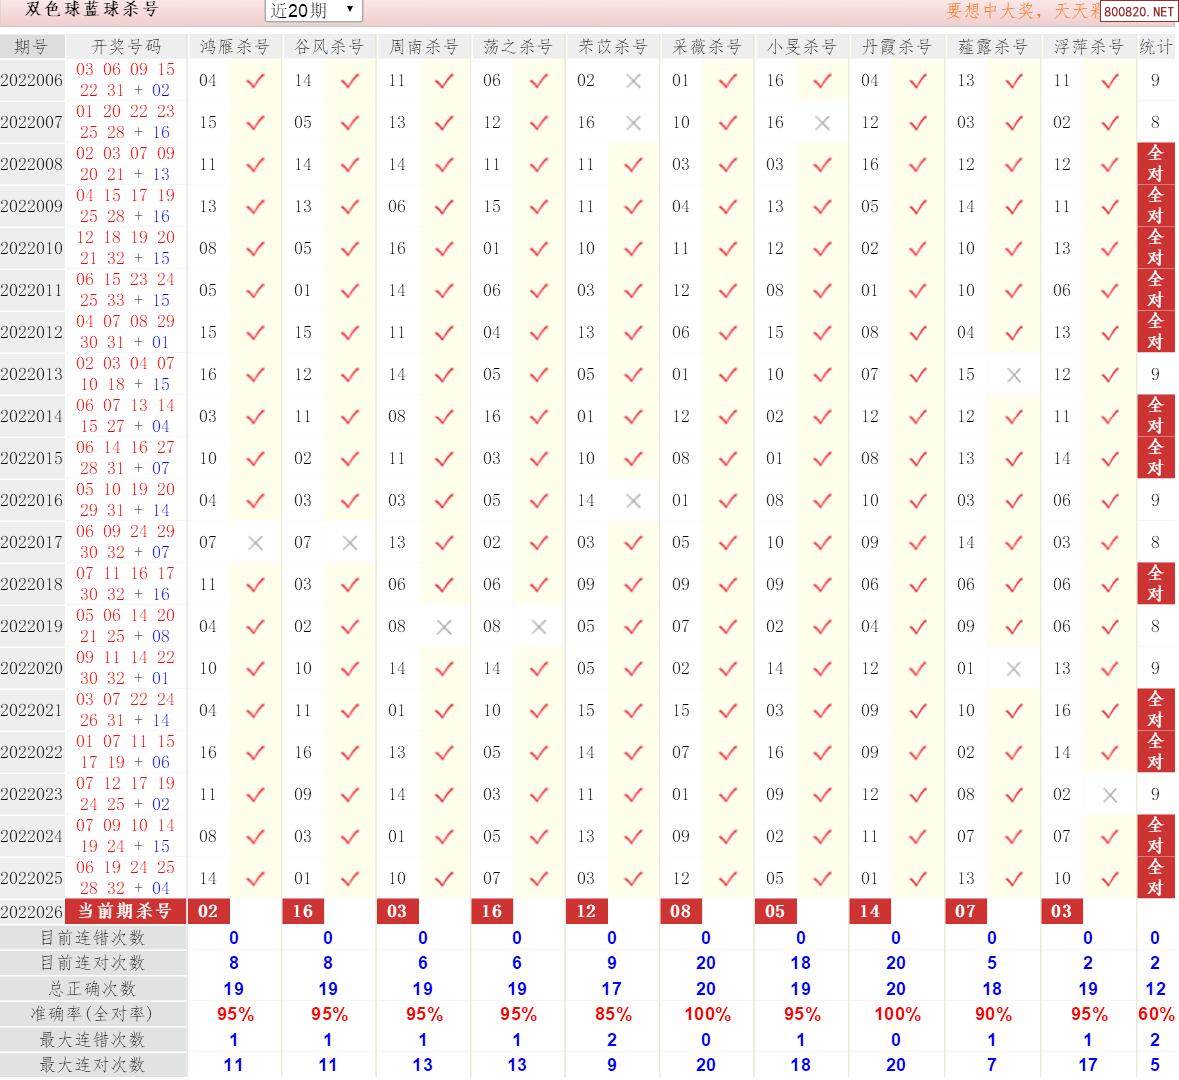Image resolution: width=1179 pixels, height=1080 pixels.
Task: Click the check mark for 谷风杀号 in row 2022020
Action: point(350,669)
